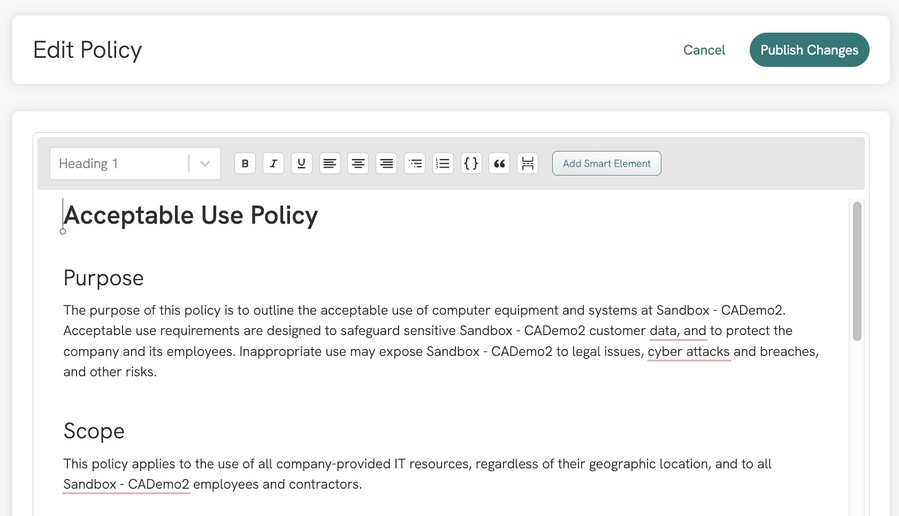
Task: Toggle underline formatting
Action: click(302, 163)
